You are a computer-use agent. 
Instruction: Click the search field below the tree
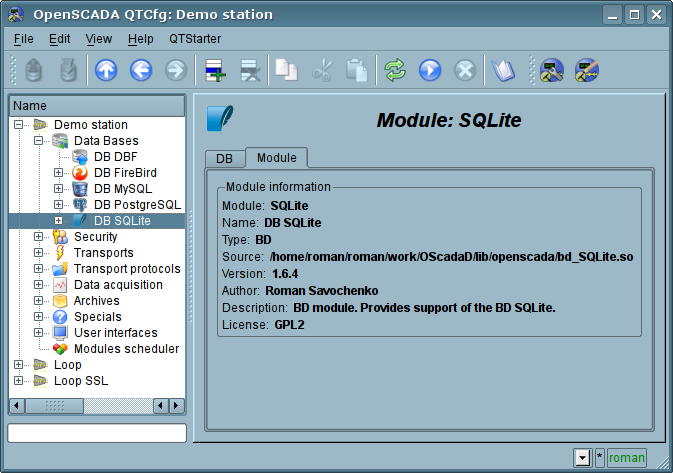(x=97, y=433)
